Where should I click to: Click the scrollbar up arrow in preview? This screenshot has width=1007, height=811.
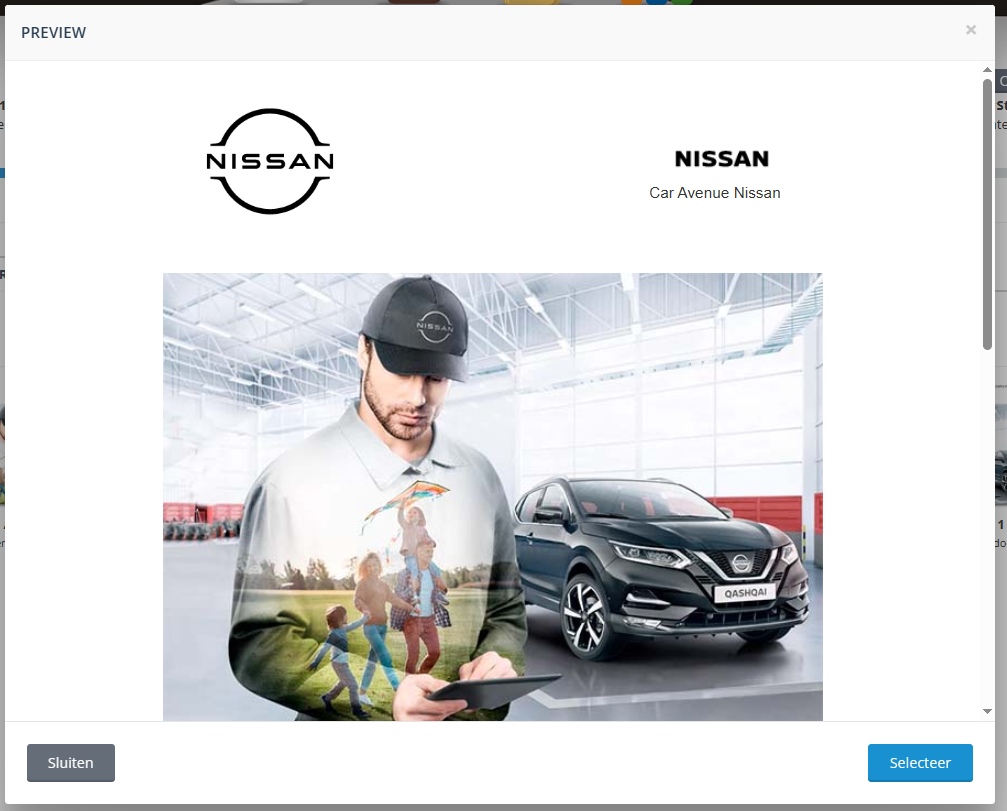(x=987, y=69)
